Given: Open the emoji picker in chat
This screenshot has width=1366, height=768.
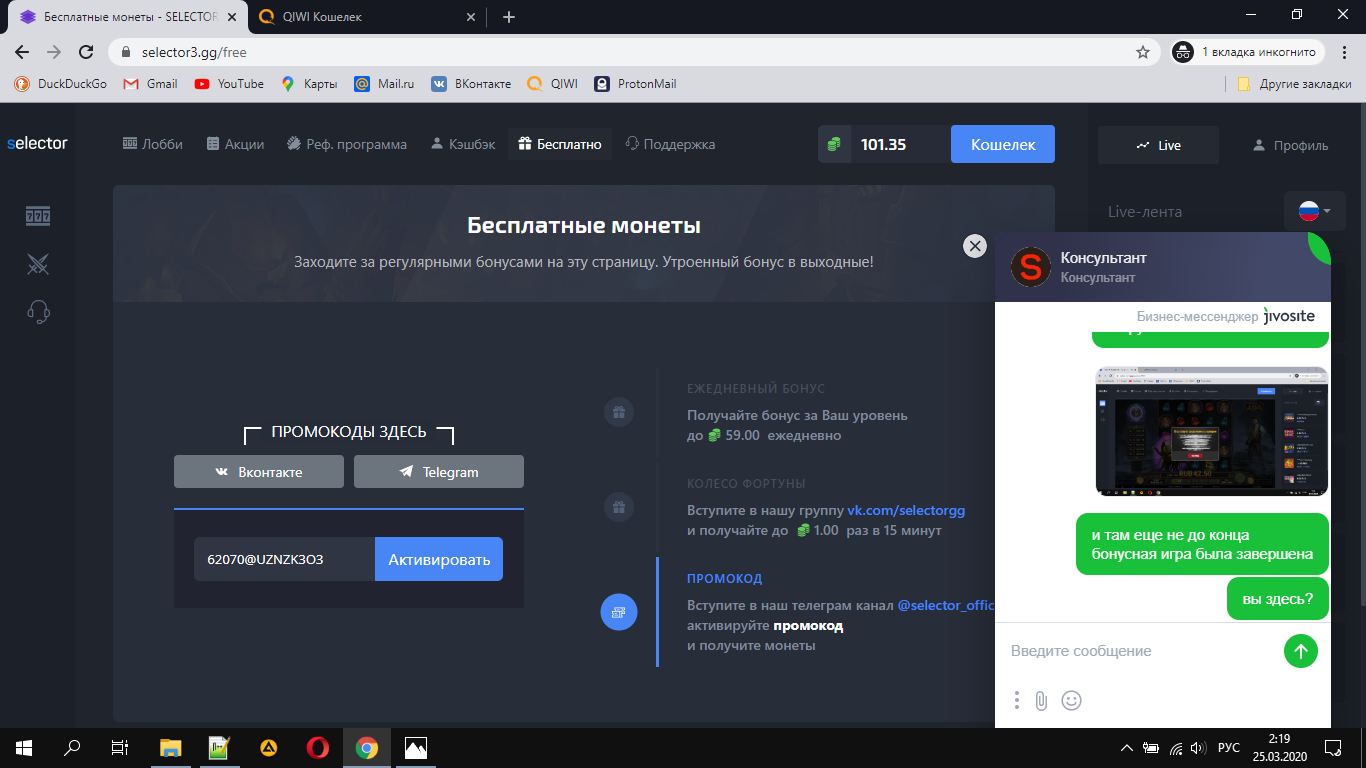Looking at the screenshot, I should tap(1071, 701).
